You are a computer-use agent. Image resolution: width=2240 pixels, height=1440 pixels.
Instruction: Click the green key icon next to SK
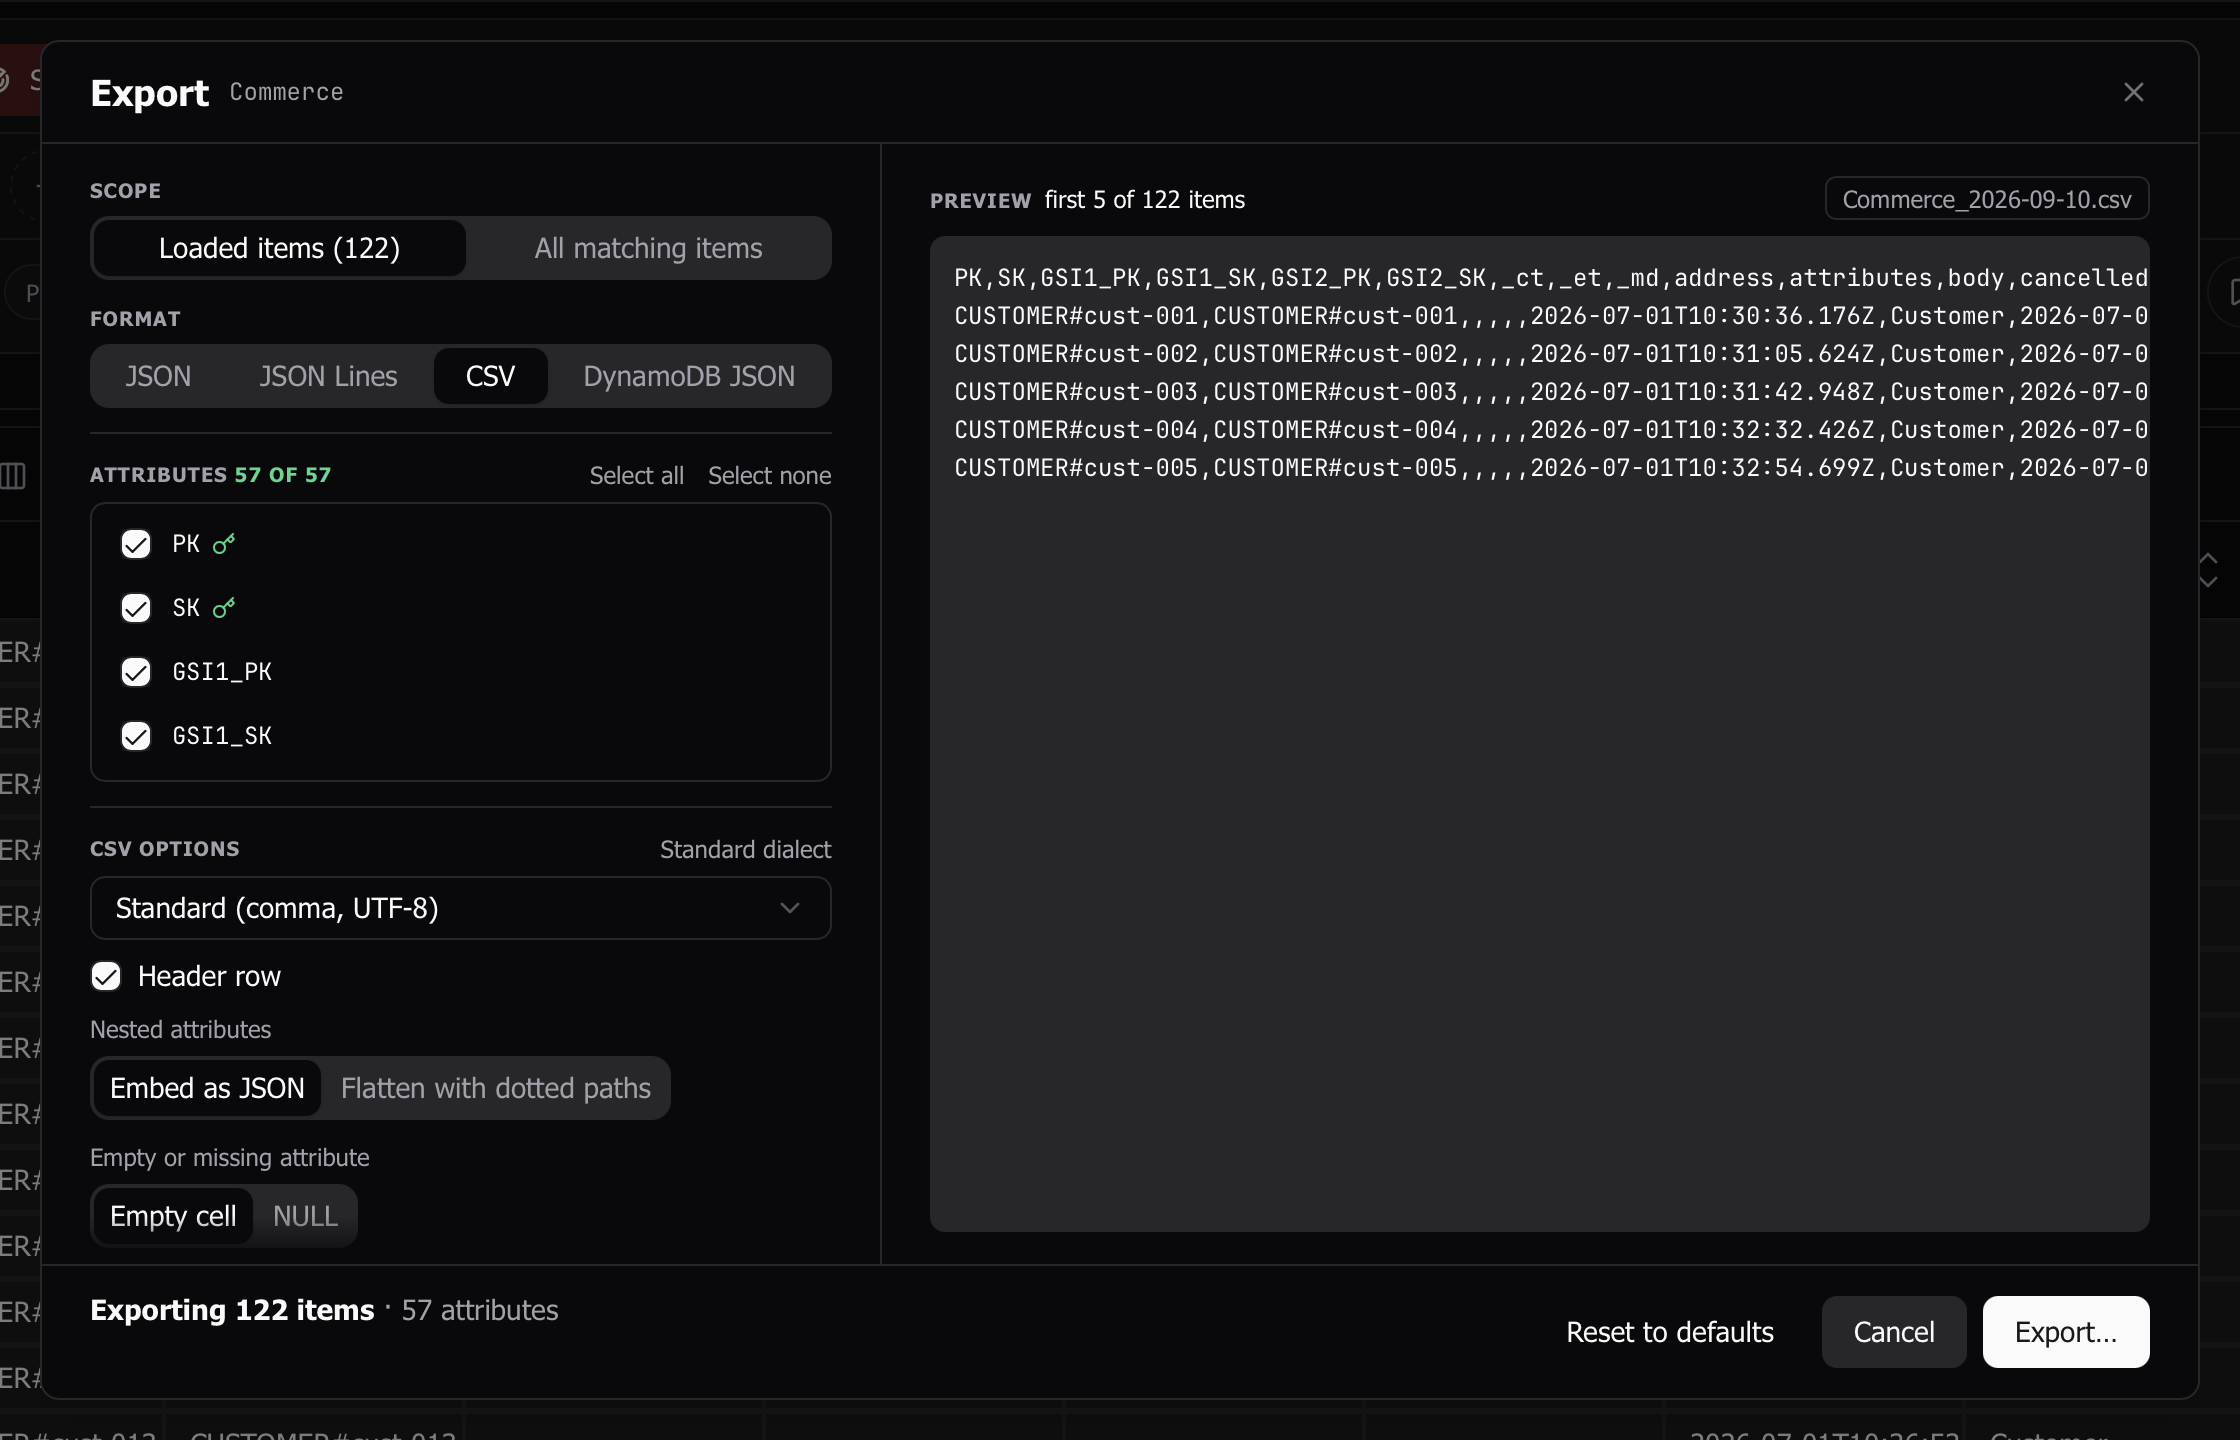pyautogui.click(x=224, y=608)
